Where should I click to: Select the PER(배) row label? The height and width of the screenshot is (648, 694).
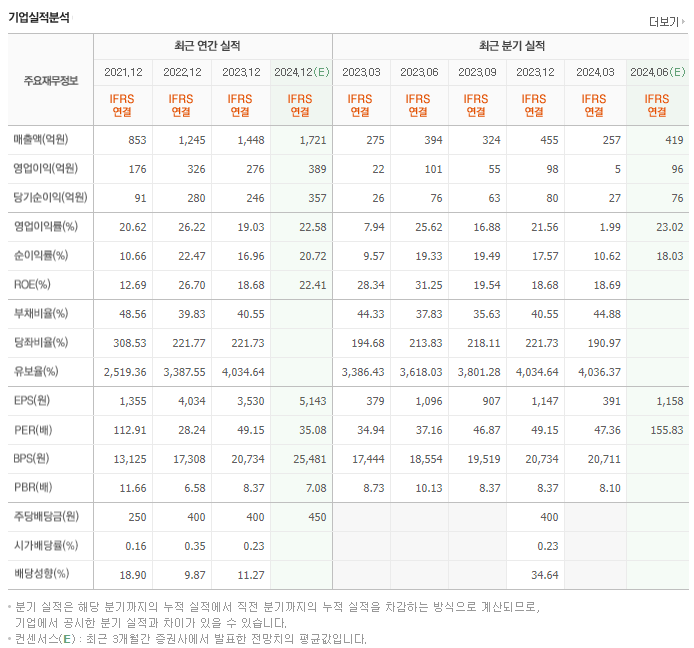tap(33, 430)
